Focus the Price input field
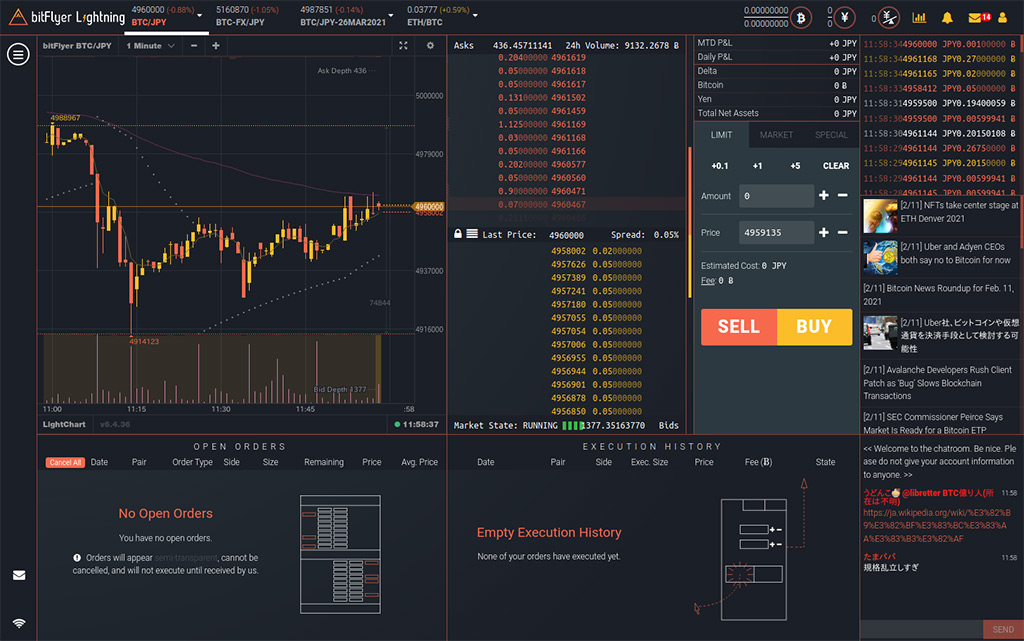The width and height of the screenshot is (1024, 641). click(x=776, y=232)
